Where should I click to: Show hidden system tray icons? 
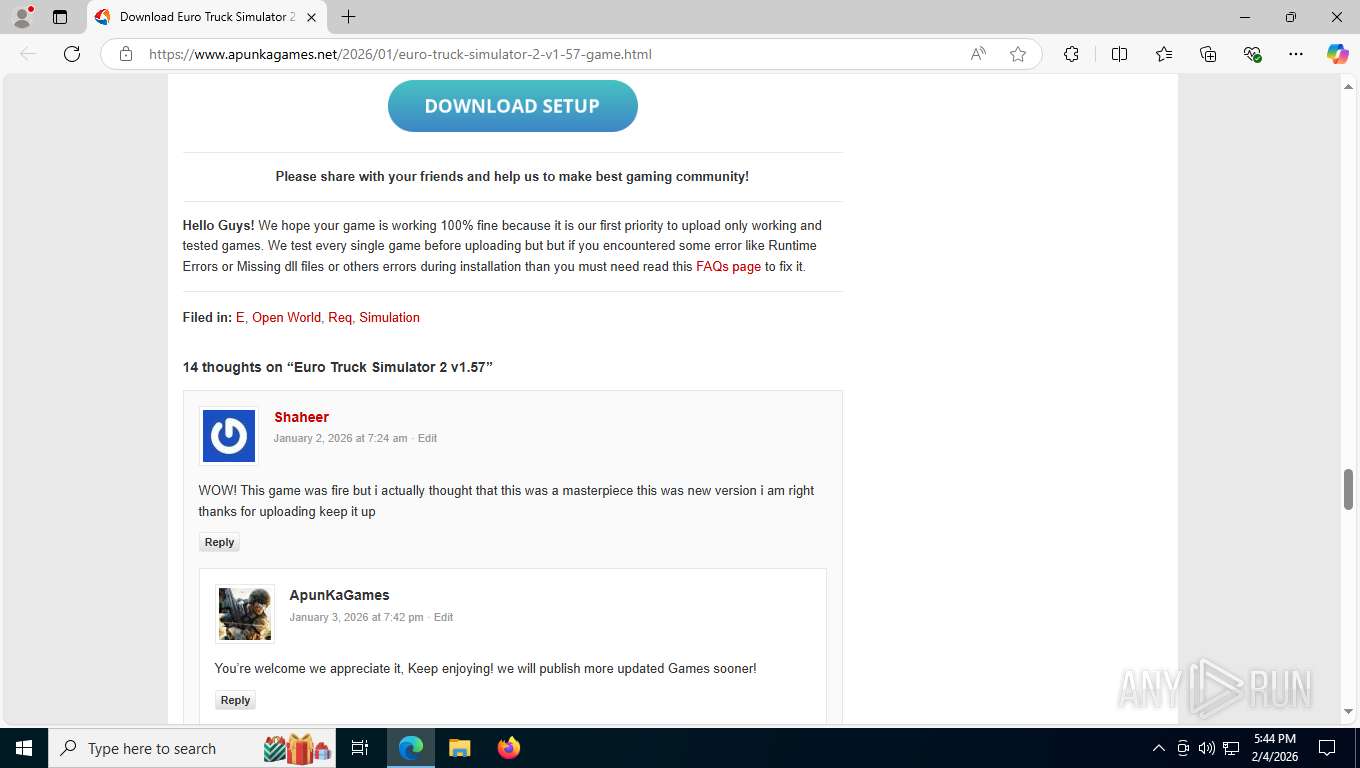click(x=1158, y=748)
